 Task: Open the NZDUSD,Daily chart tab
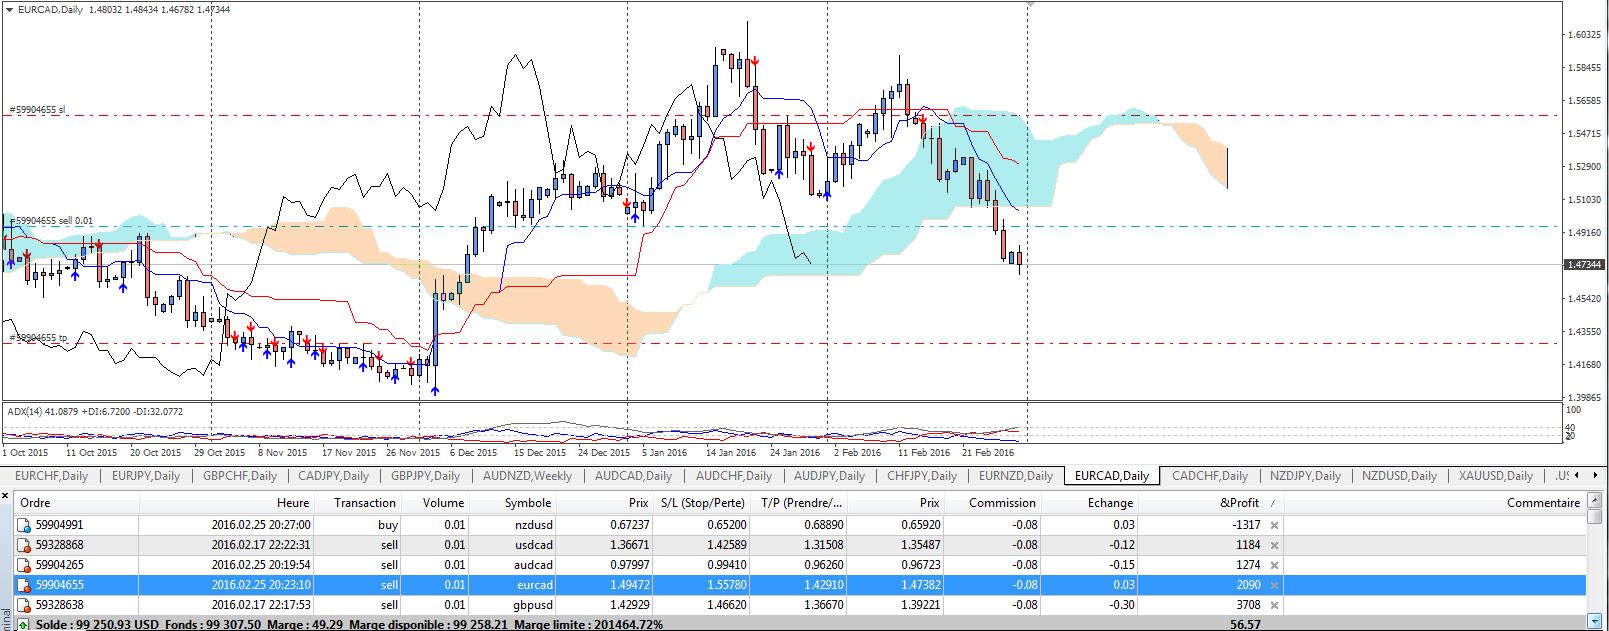coord(1399,476)
